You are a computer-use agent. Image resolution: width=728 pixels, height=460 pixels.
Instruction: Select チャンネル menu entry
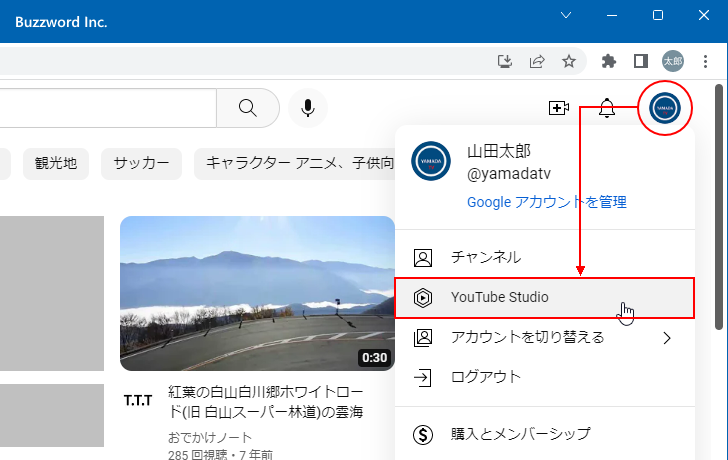click(x=545, y=258)
